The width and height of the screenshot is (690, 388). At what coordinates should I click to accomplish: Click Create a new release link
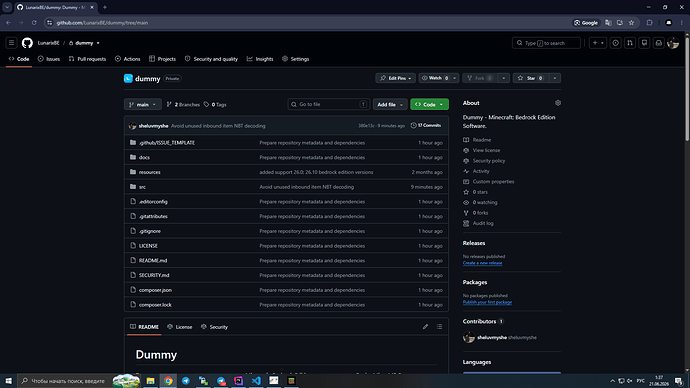[x=482, y=263]
